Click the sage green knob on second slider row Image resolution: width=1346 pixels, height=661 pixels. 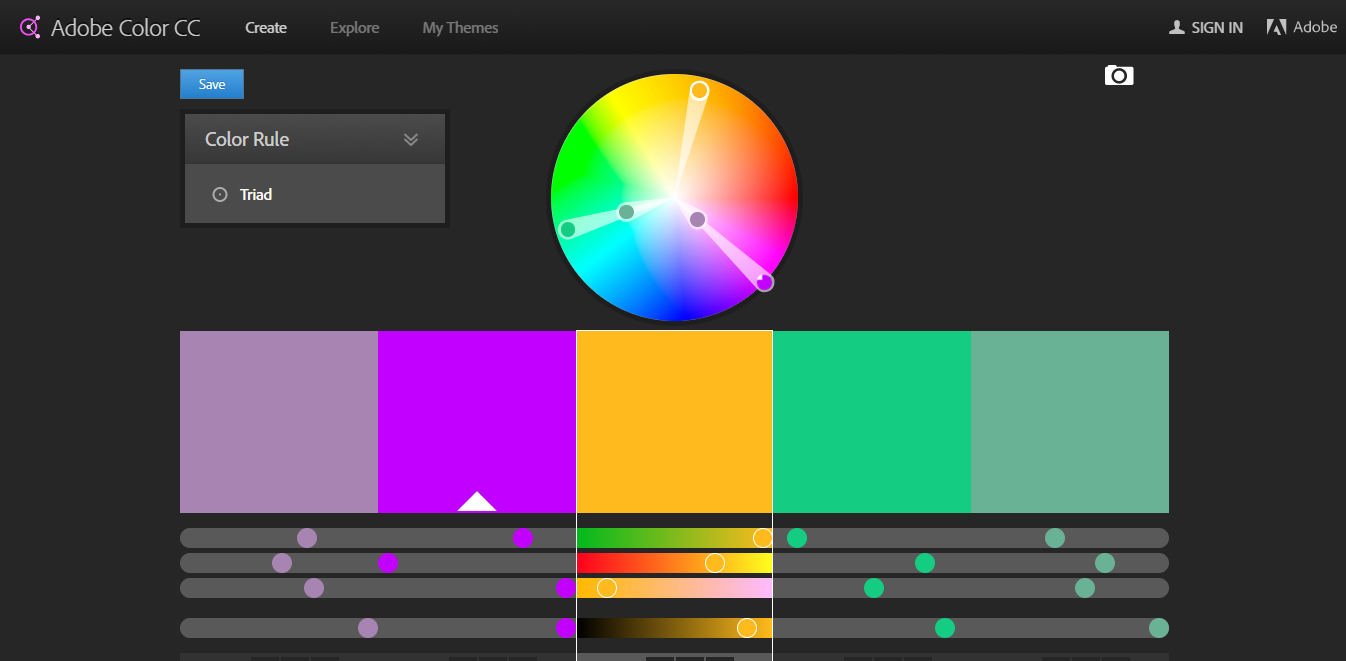(x=1105, y=563)
